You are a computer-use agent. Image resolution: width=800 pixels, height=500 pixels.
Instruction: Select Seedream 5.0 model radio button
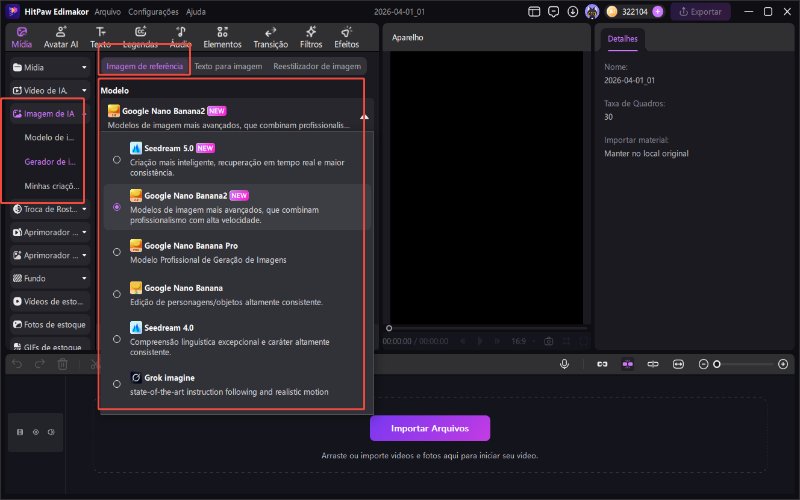117,160
